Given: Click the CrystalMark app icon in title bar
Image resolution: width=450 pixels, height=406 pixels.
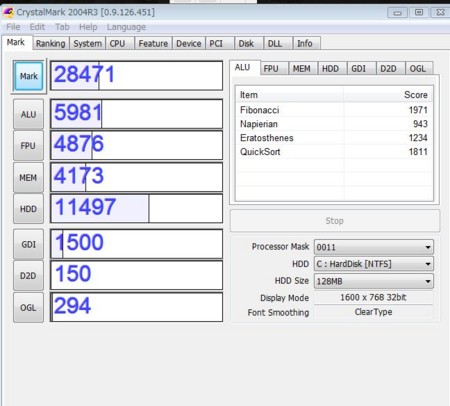Looking at the screenshot, I should [8, 13].
